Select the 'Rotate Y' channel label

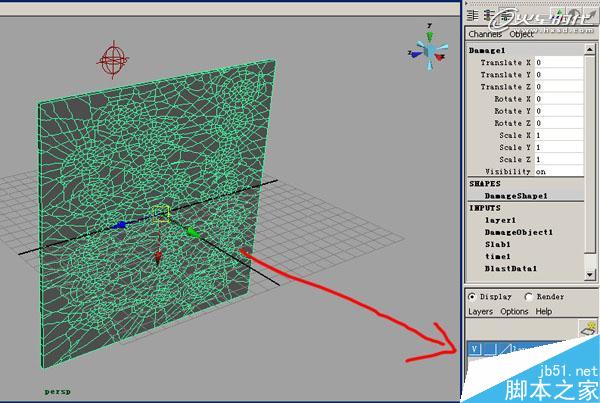(x=512, y=111)
